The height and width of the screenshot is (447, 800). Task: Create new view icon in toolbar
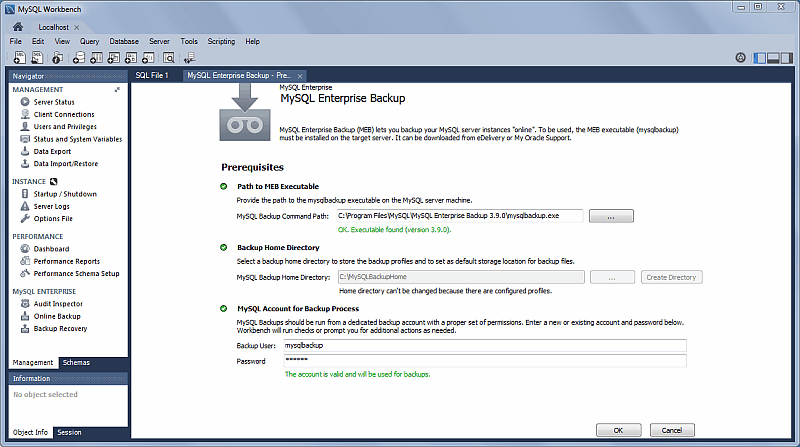113,58
